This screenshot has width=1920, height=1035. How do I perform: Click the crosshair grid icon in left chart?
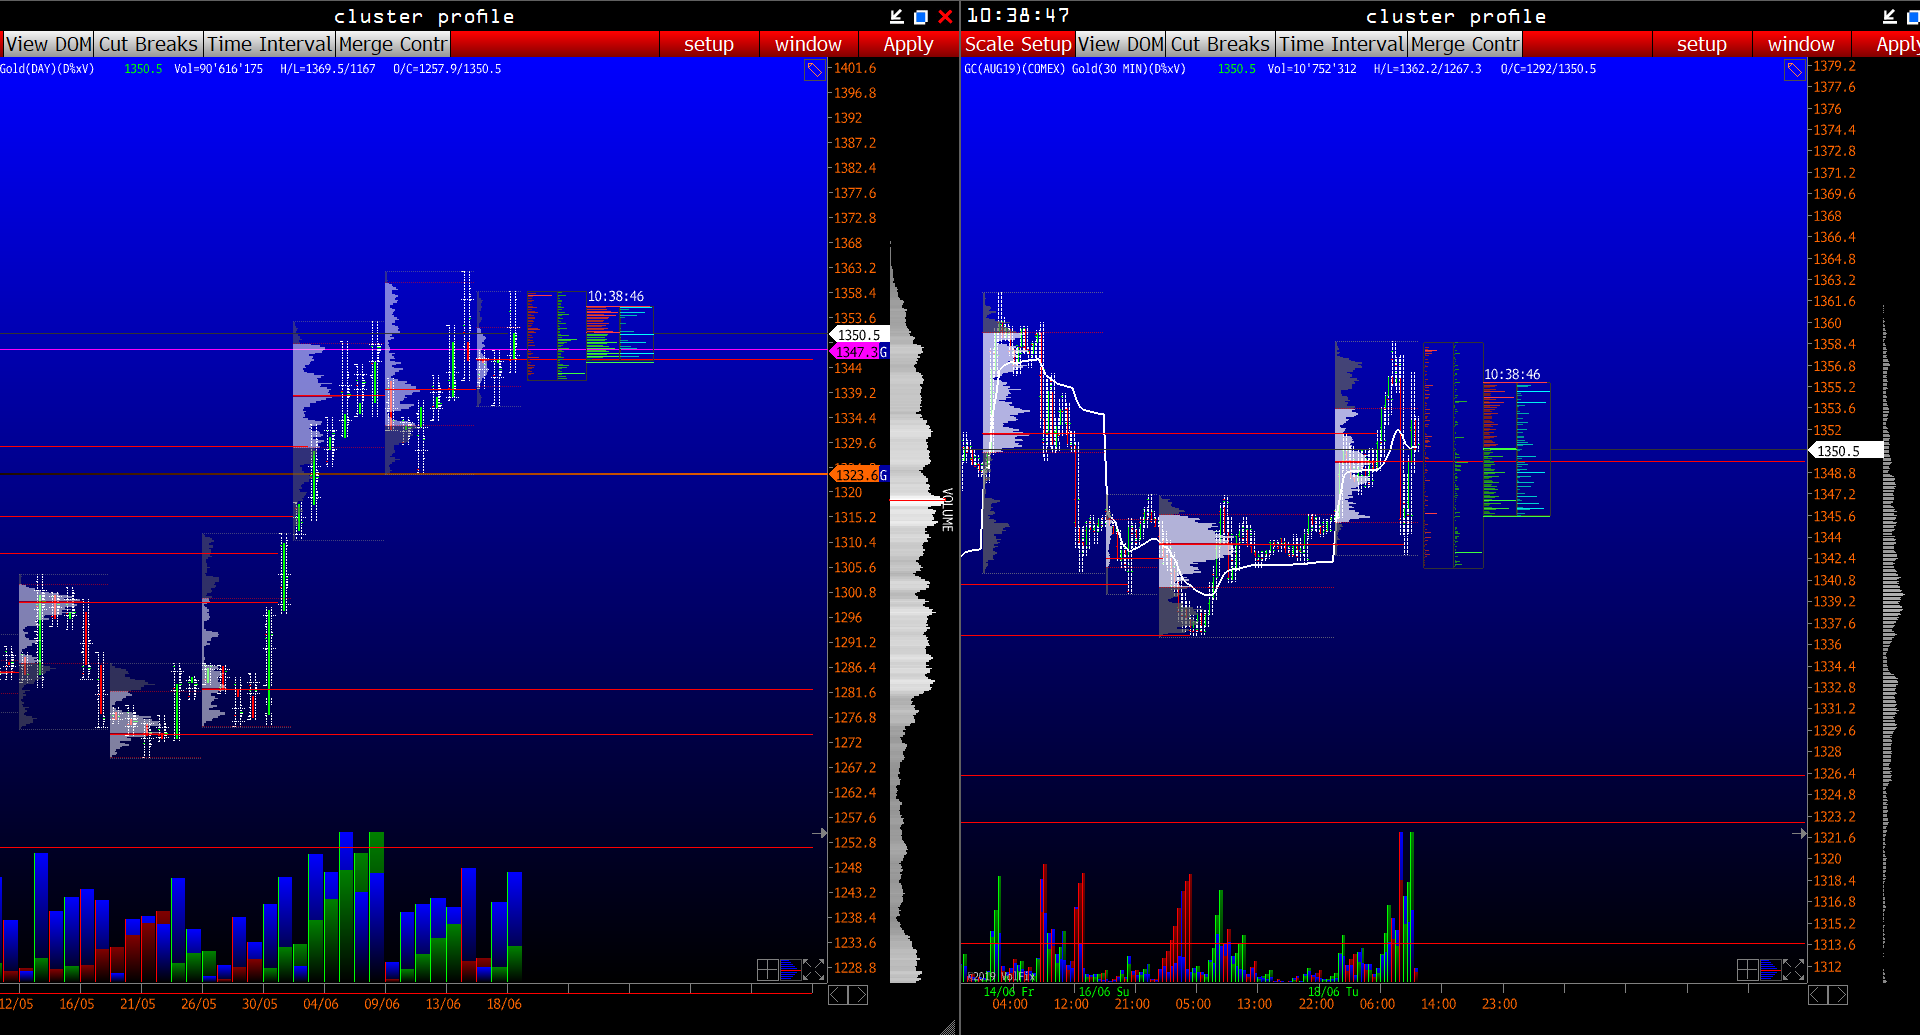(768, 969)
